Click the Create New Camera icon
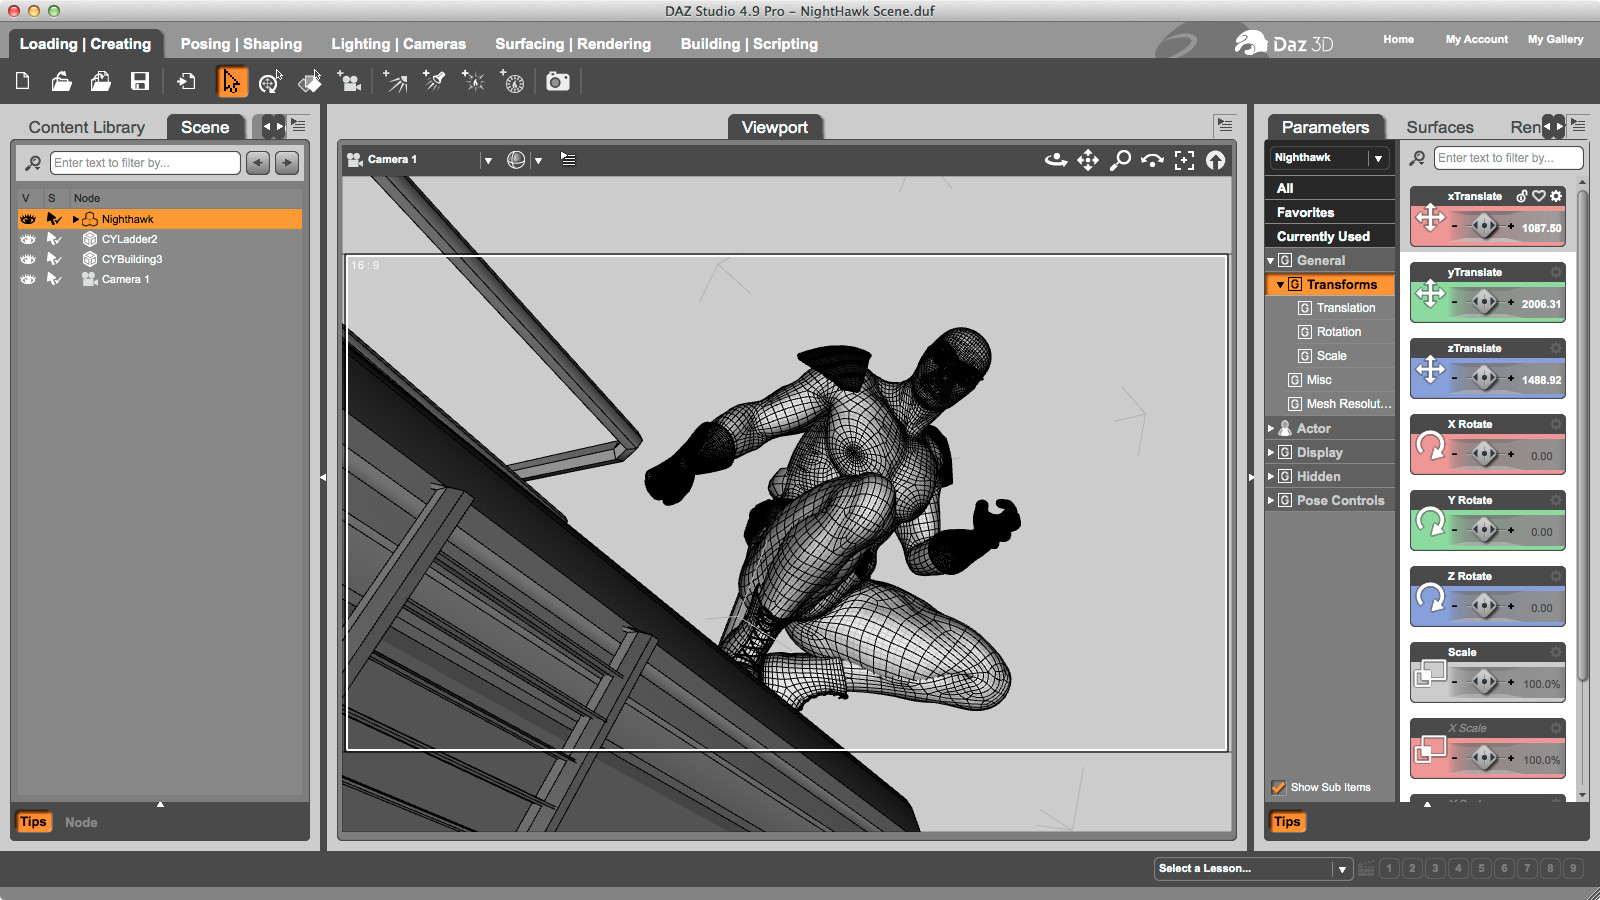The width and height of the screenshot is (1600, 900). click(x=349, y=81)
